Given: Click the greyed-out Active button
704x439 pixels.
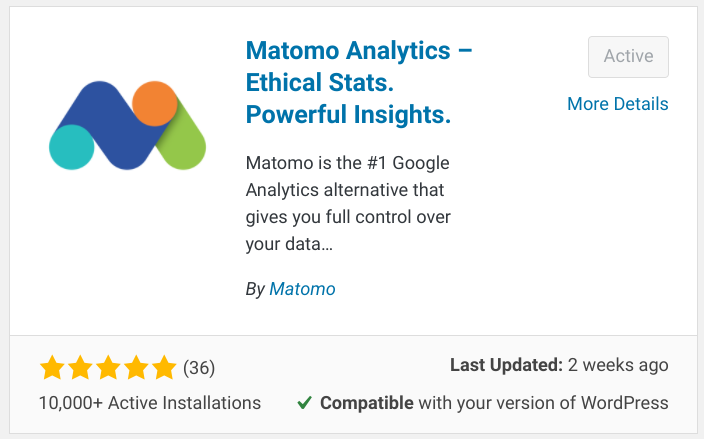Looking at the screenshot, I should 628,57.
